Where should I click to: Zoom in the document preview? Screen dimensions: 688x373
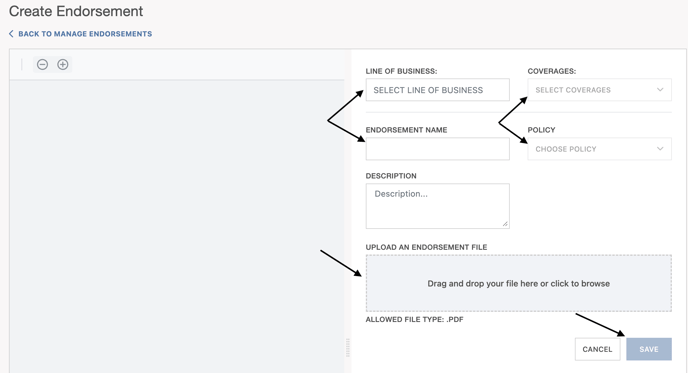[63, 65]
